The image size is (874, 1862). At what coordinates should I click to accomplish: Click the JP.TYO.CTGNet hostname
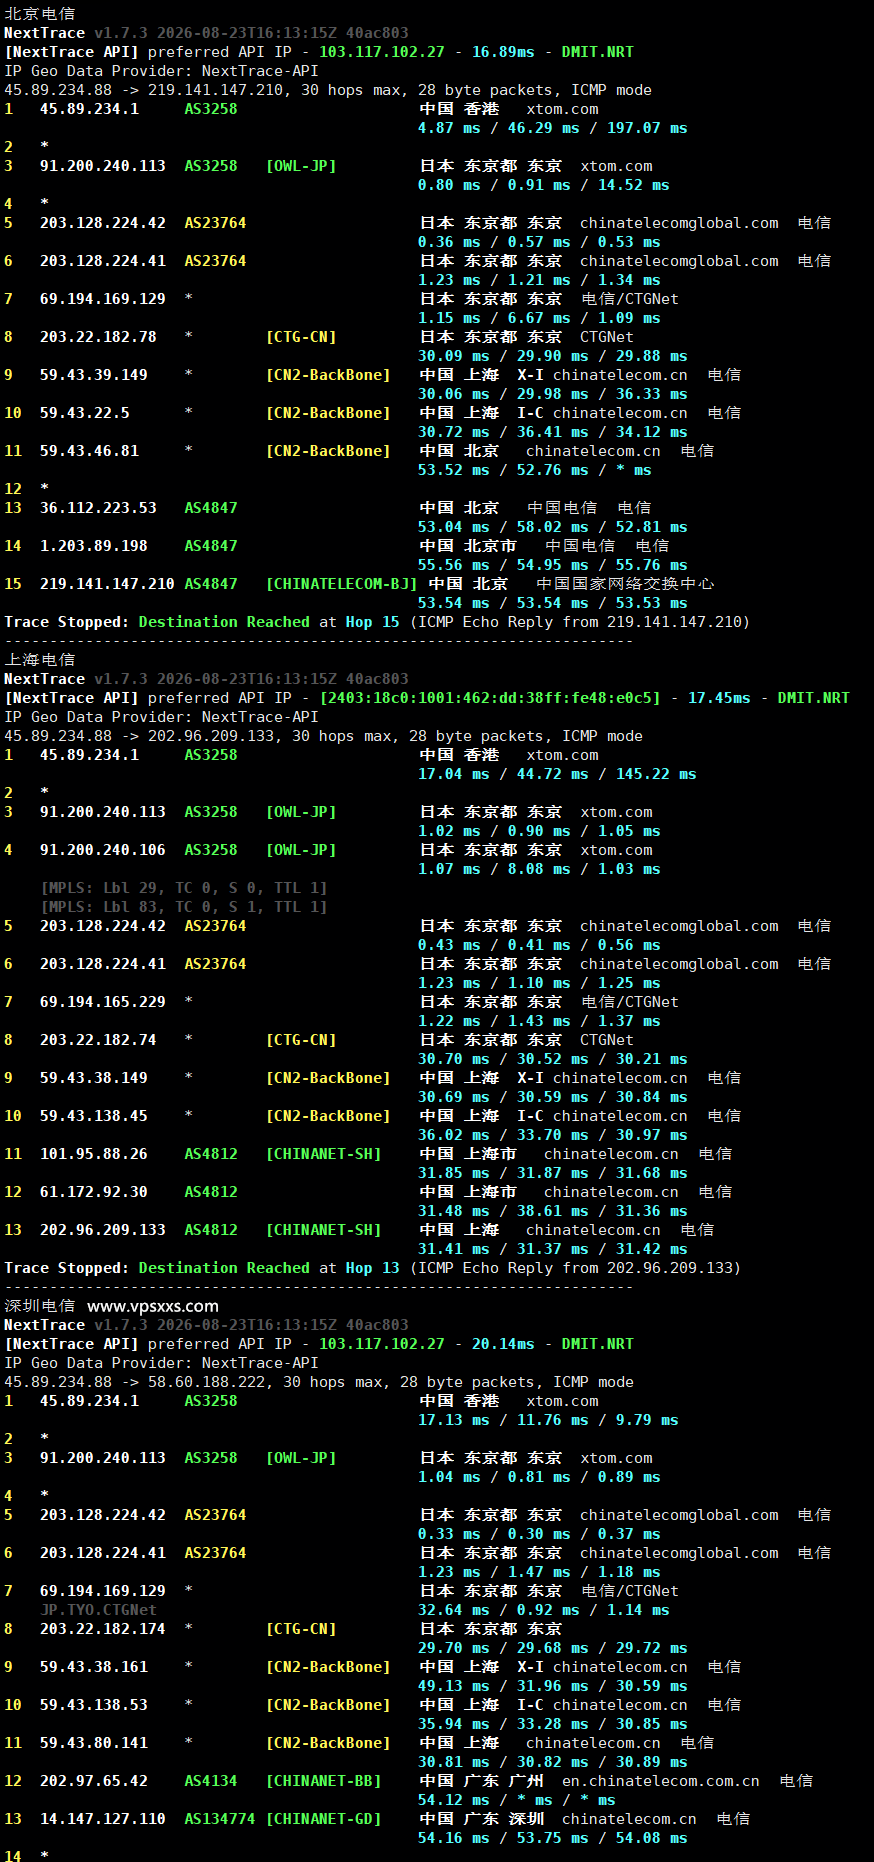[x=98, y=1610]
